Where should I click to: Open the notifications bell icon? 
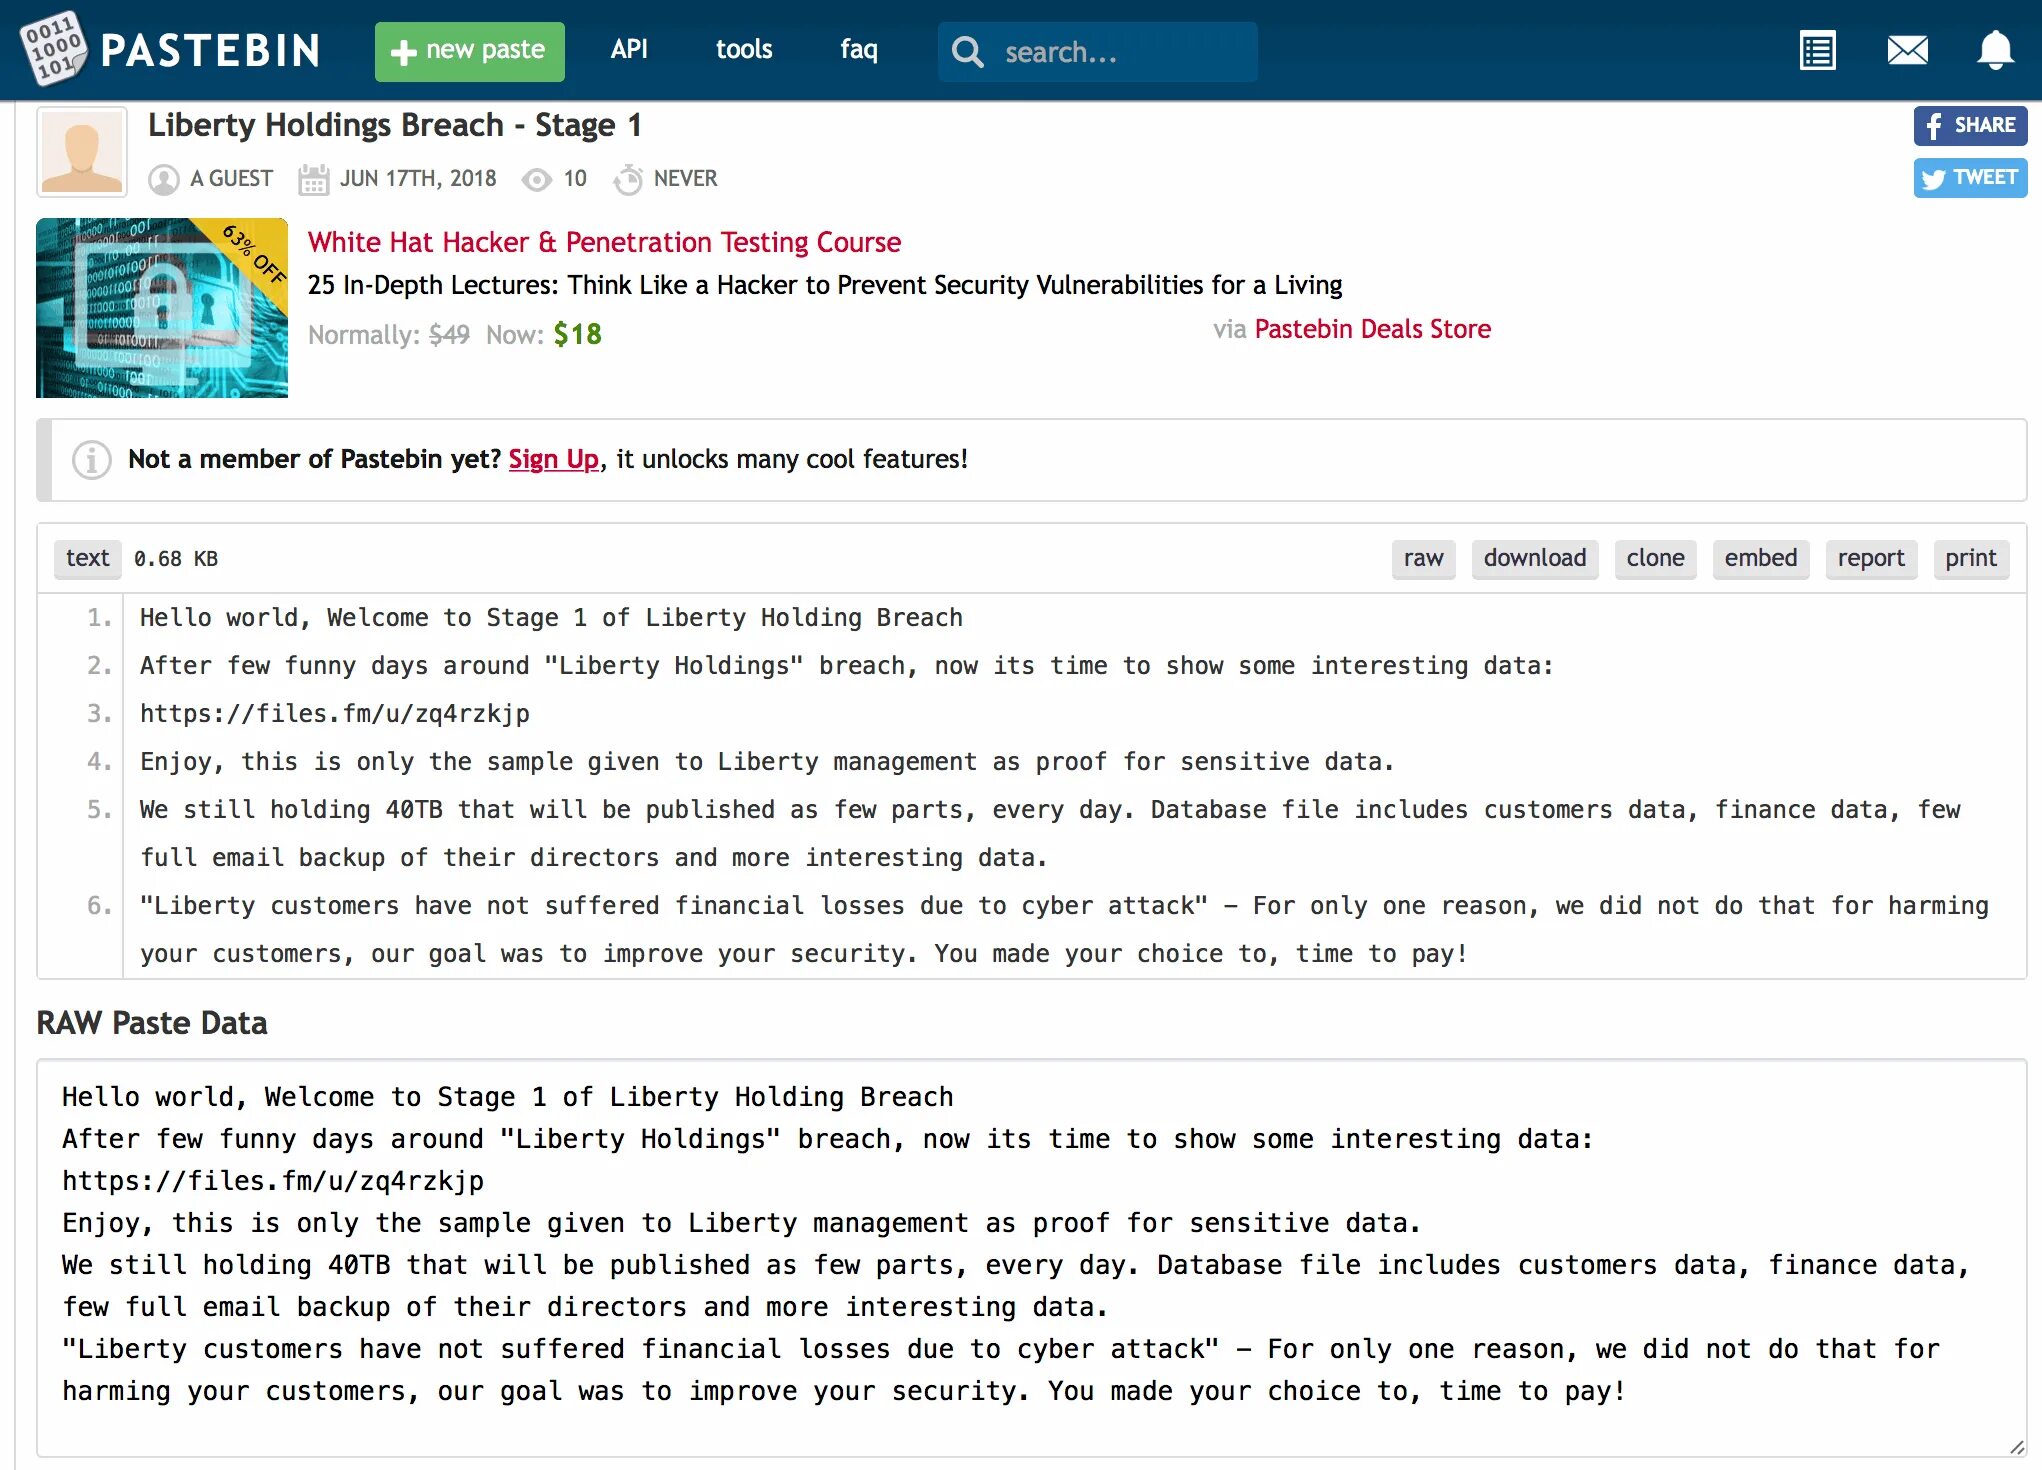[1994, 50]
